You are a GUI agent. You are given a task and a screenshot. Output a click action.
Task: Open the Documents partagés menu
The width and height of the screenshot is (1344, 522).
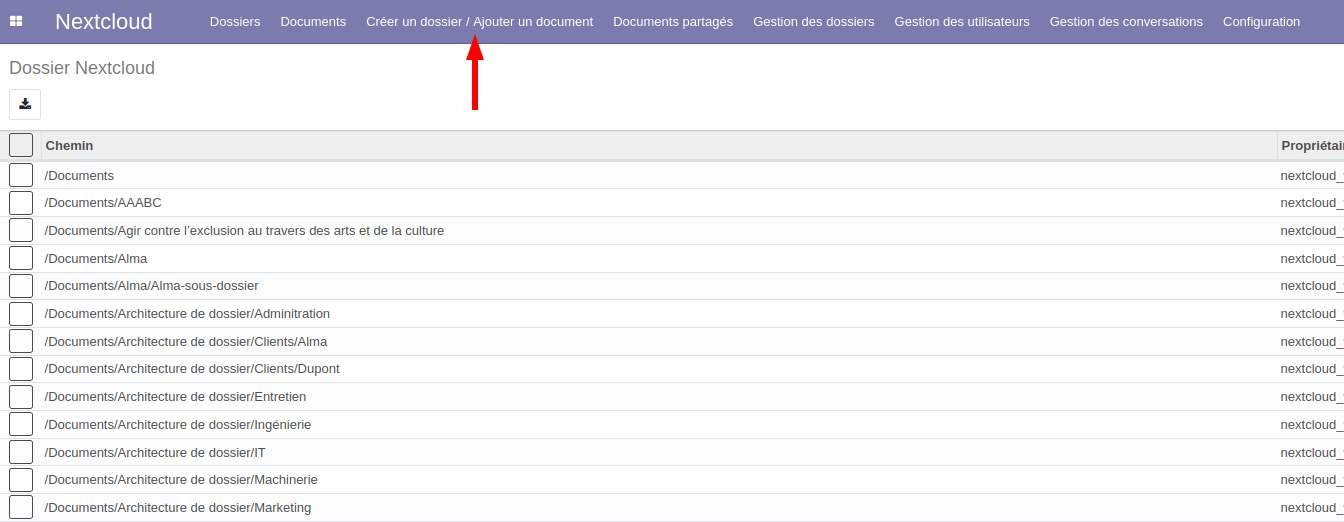pyautogui.click(x=673, y=21)
